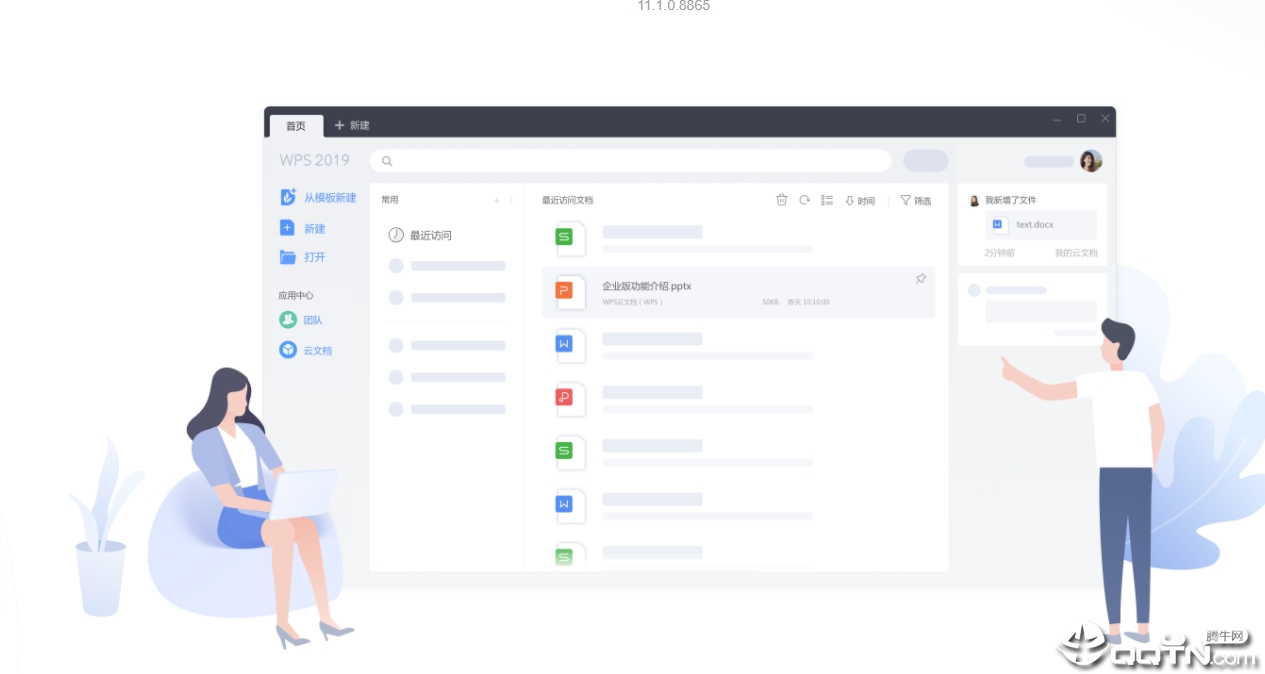Switch to the 首页 tab

(x=296, y=126)
